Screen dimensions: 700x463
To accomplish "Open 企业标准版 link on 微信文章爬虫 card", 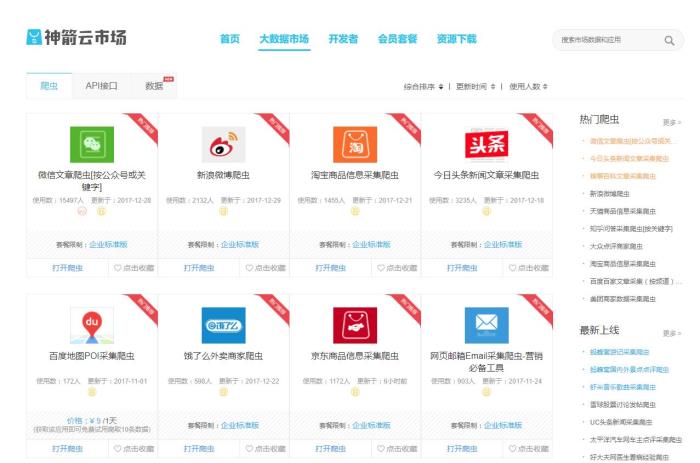I will (x=108, y=244).
